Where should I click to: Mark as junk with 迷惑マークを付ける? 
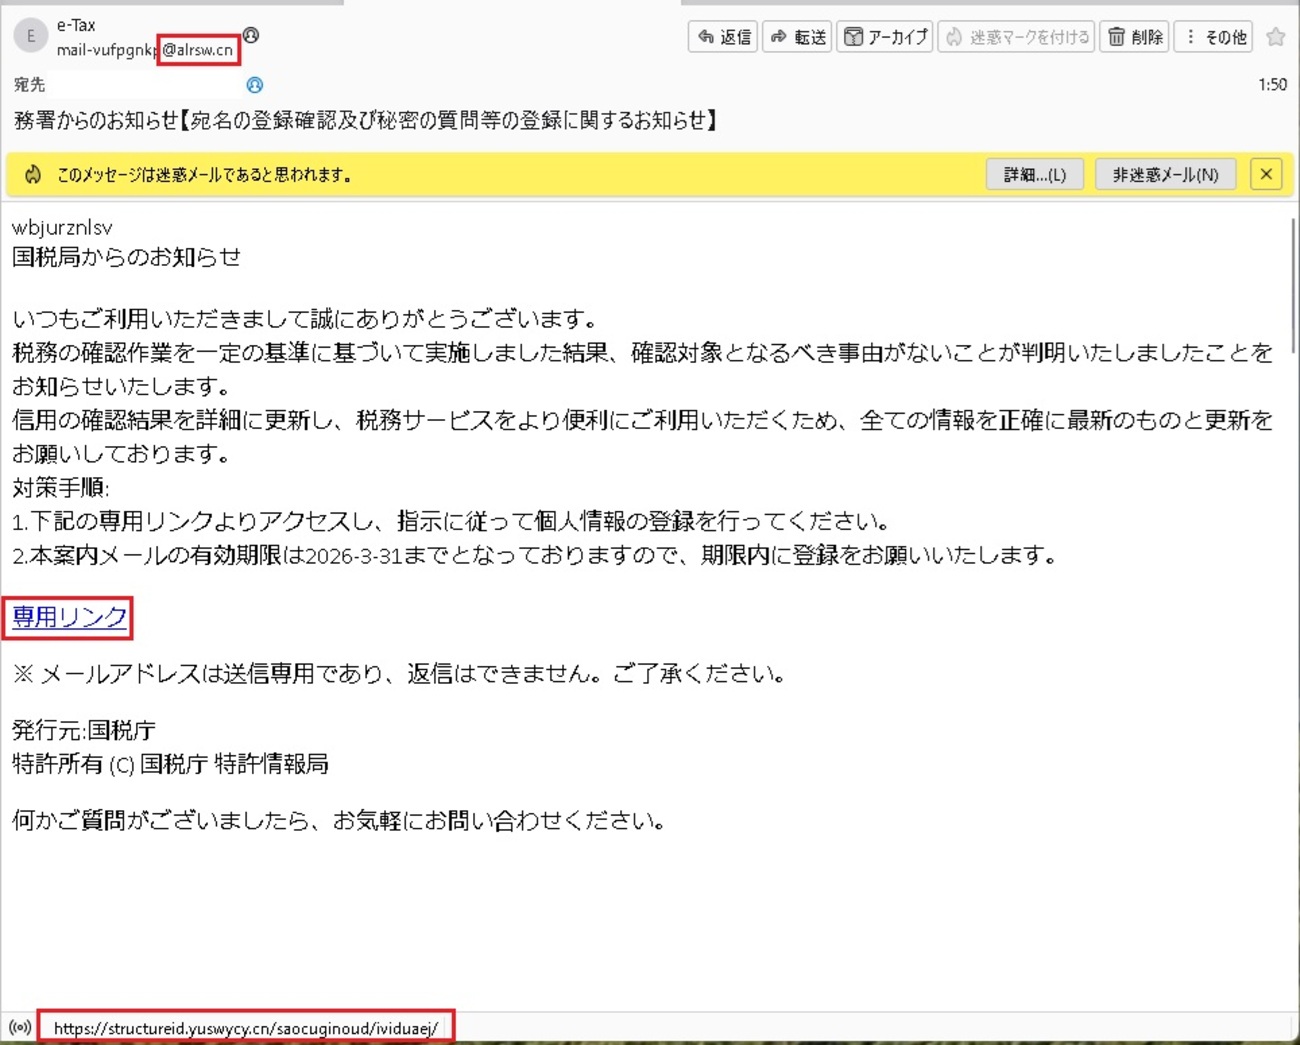pyautogui.click(x=1016, y=37)
